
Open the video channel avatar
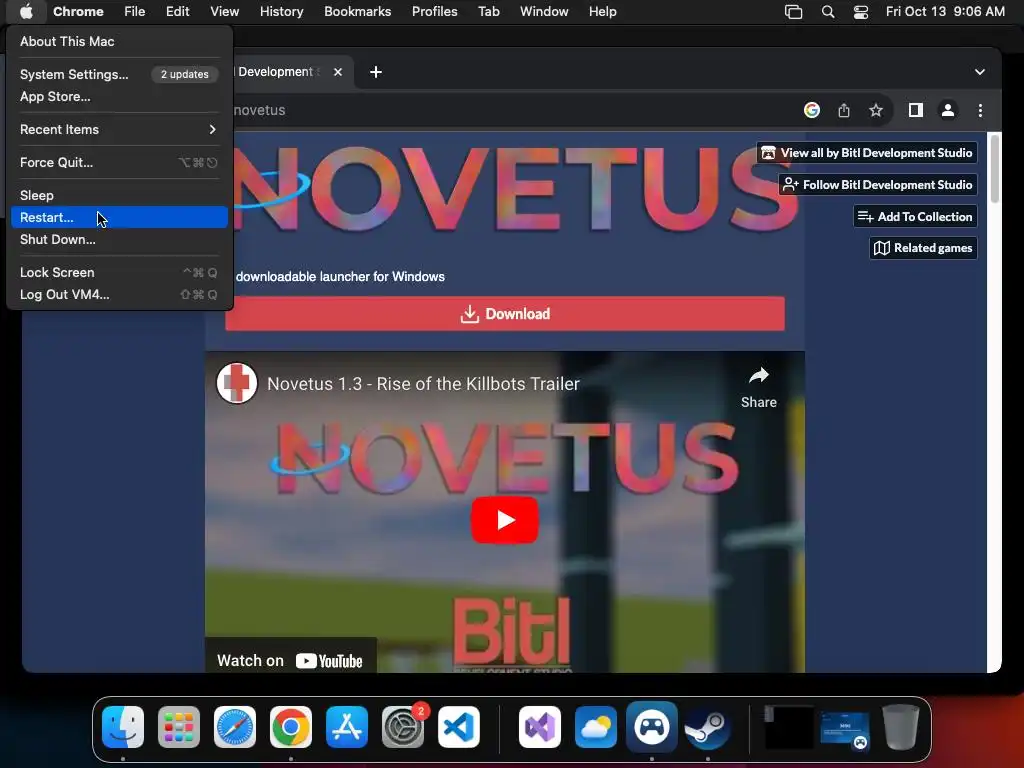coord(236,383)
